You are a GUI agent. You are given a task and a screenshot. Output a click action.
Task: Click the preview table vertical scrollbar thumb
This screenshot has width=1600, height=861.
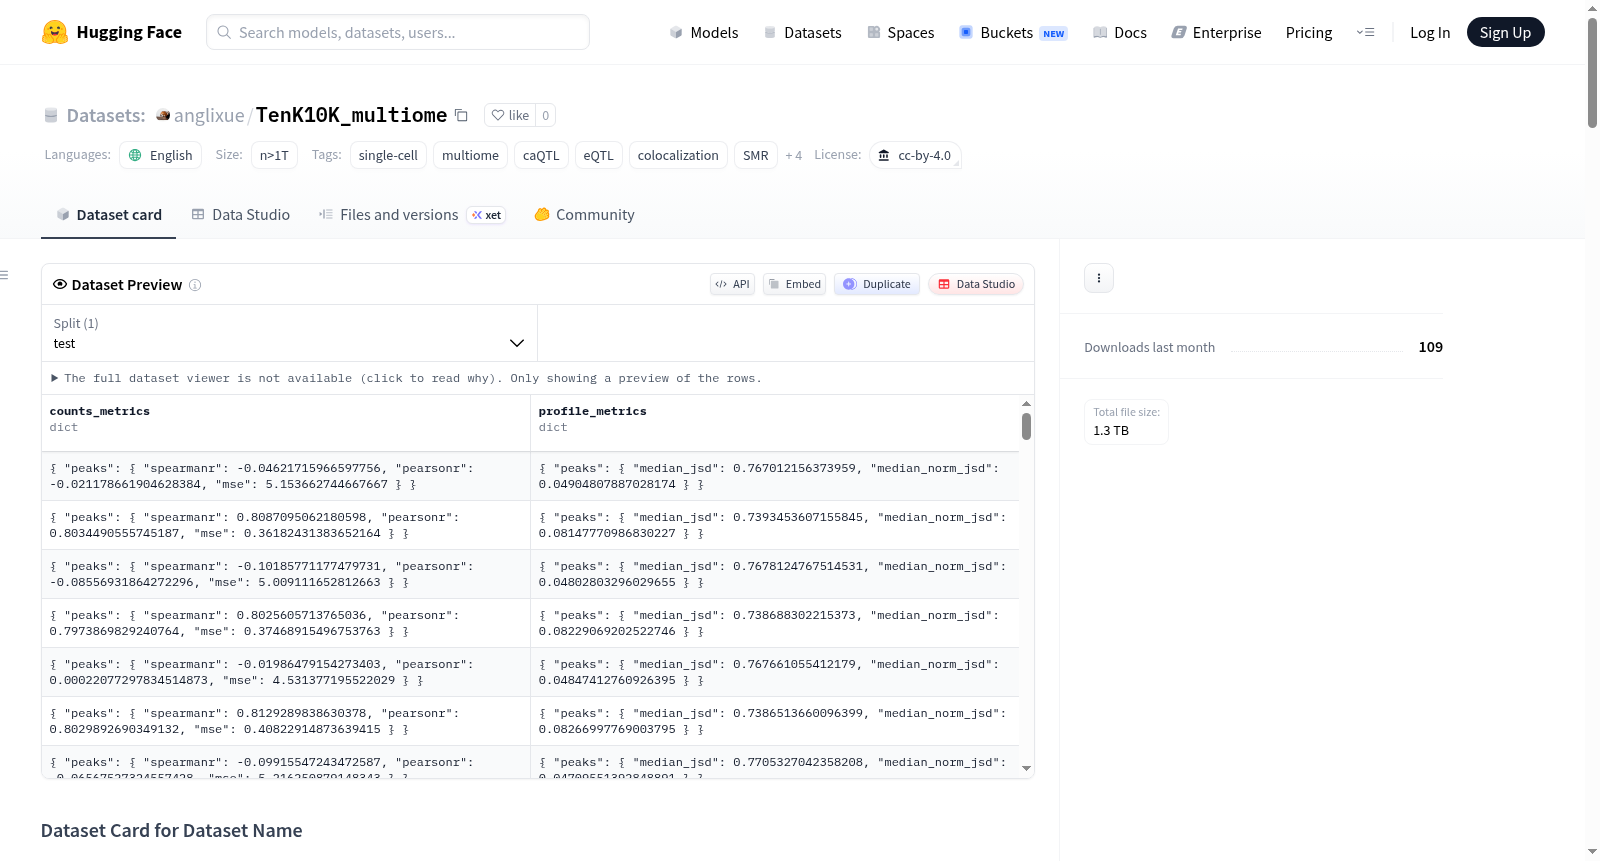pos(1026,427)
